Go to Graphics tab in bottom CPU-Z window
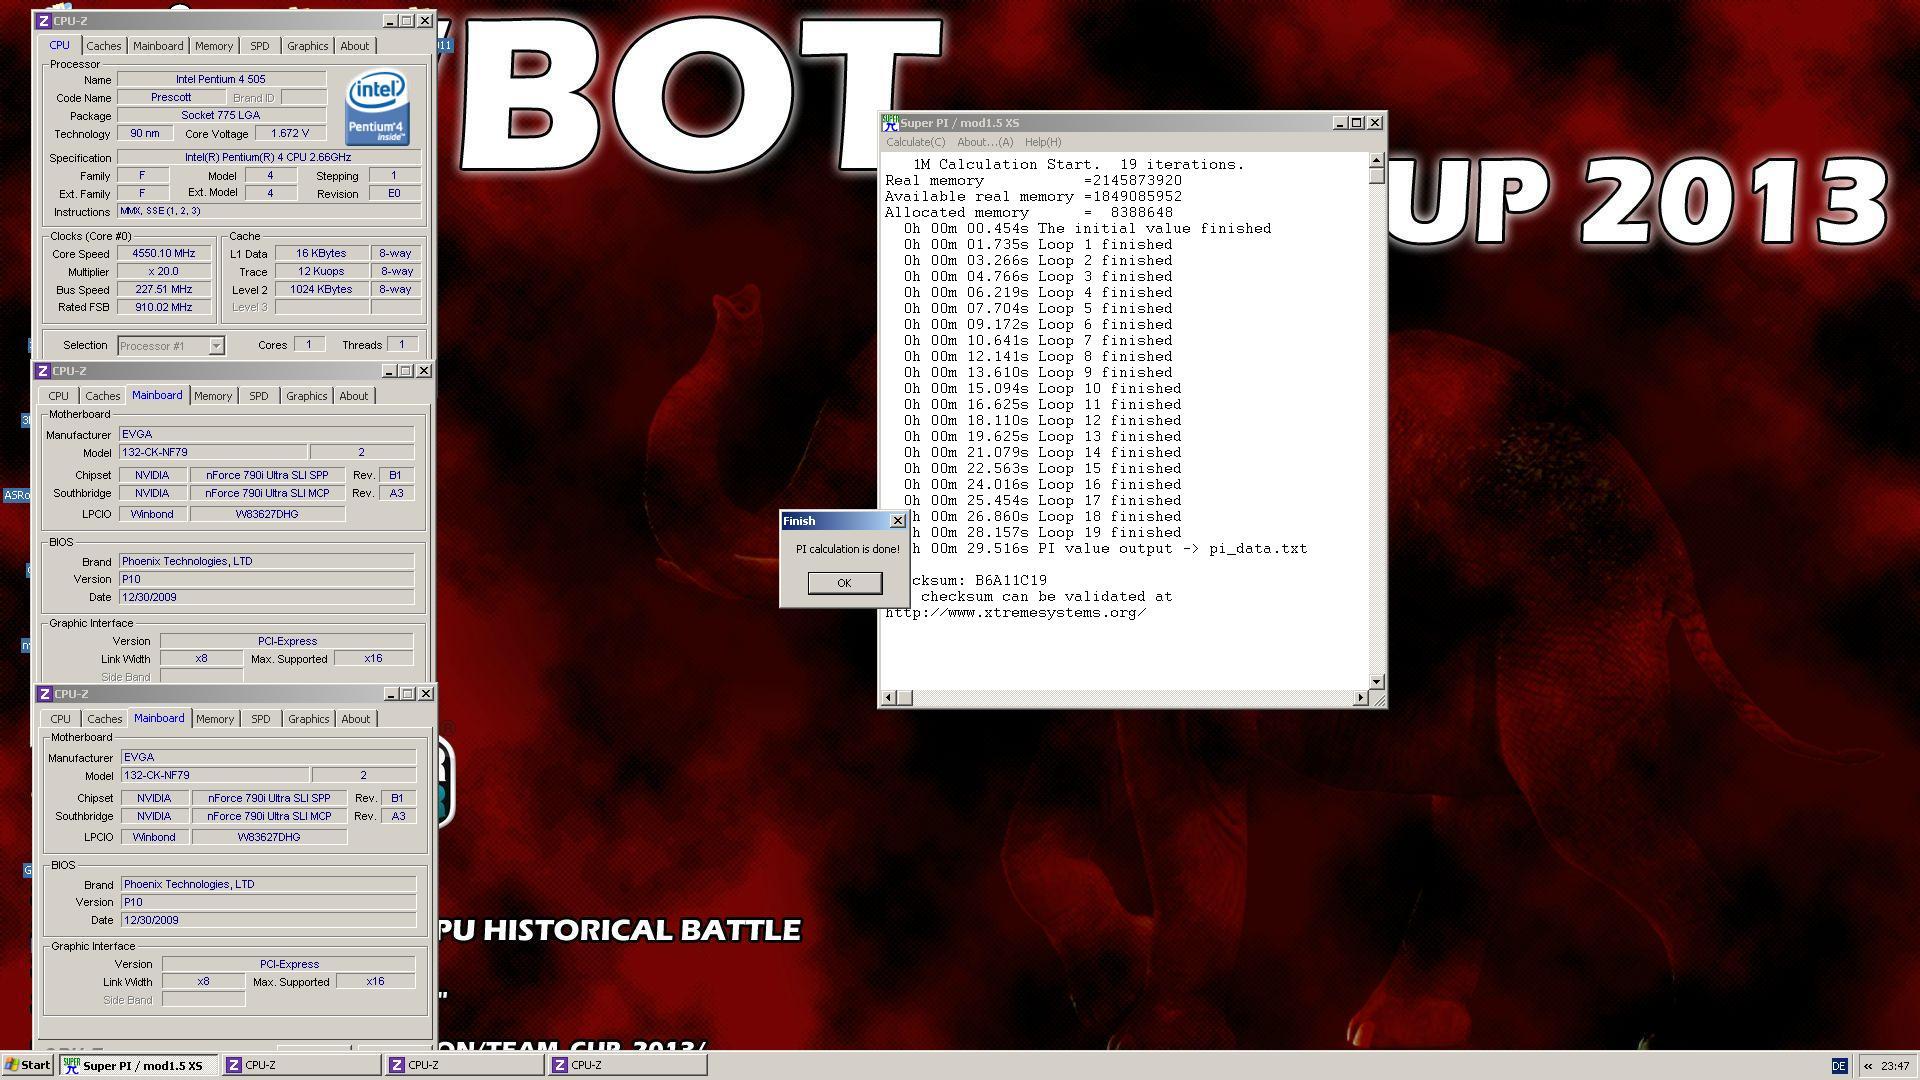1920x1080 pixels. tap(308, 719)
